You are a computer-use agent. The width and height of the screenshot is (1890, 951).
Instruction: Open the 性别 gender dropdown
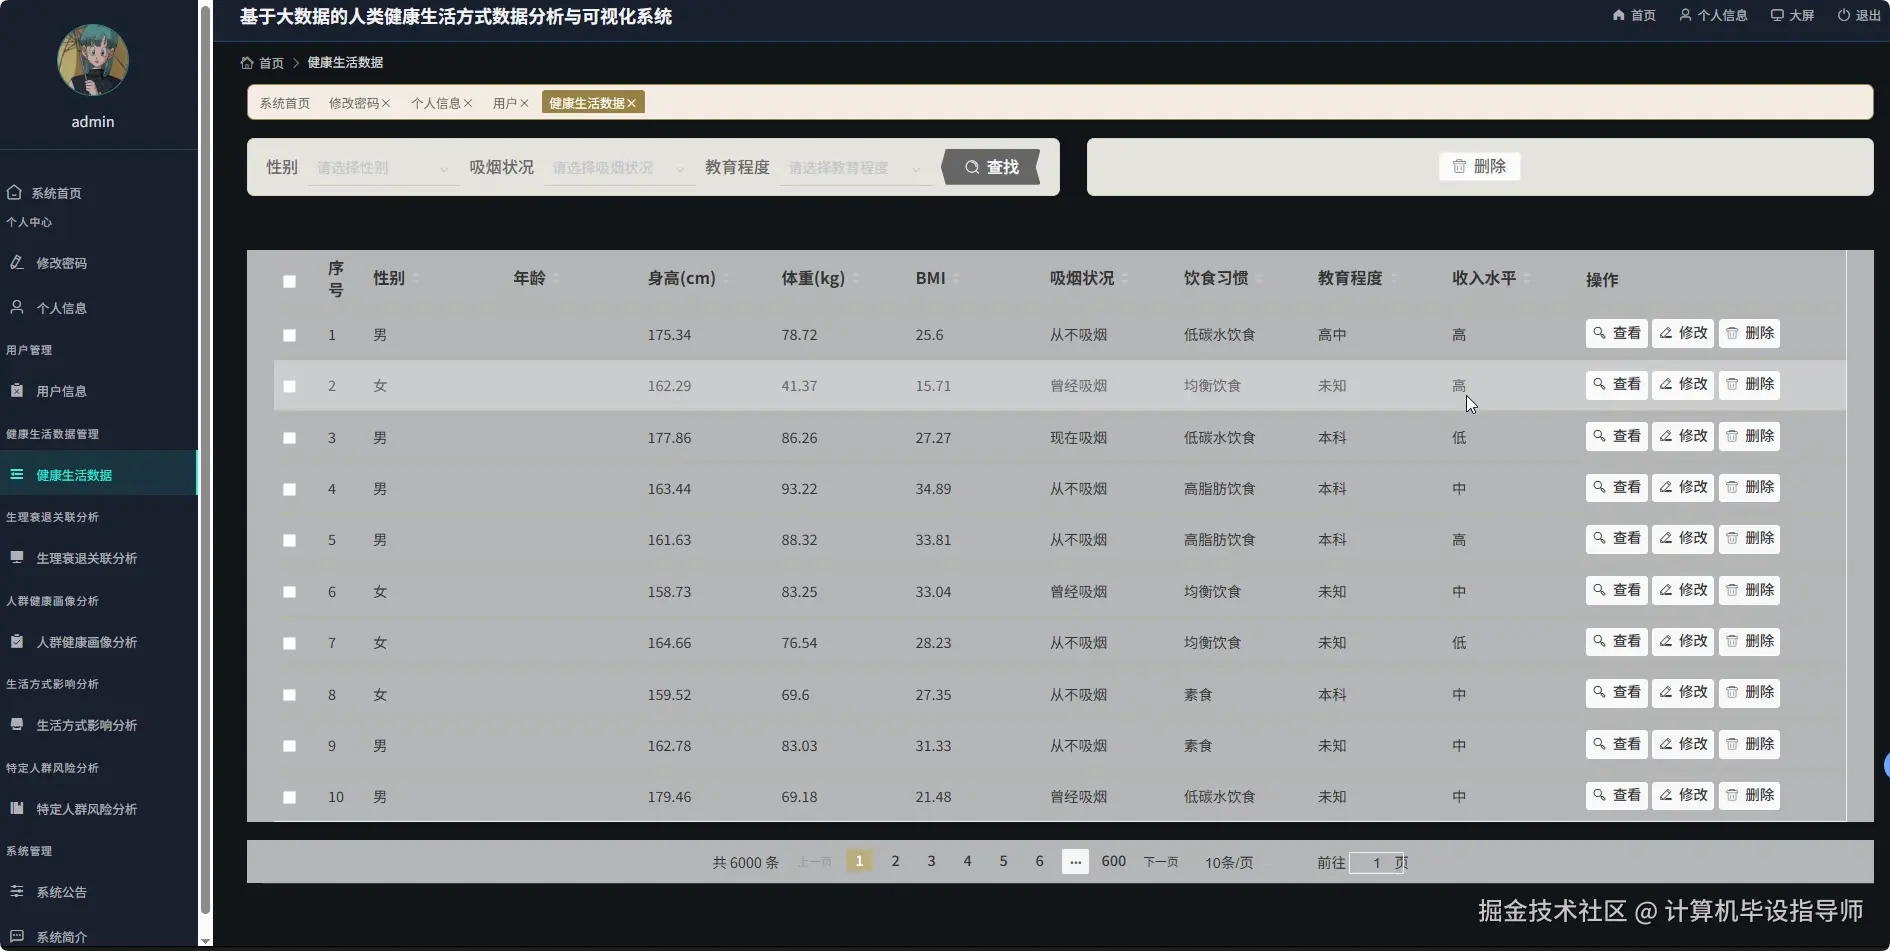[x=382, y=167]
